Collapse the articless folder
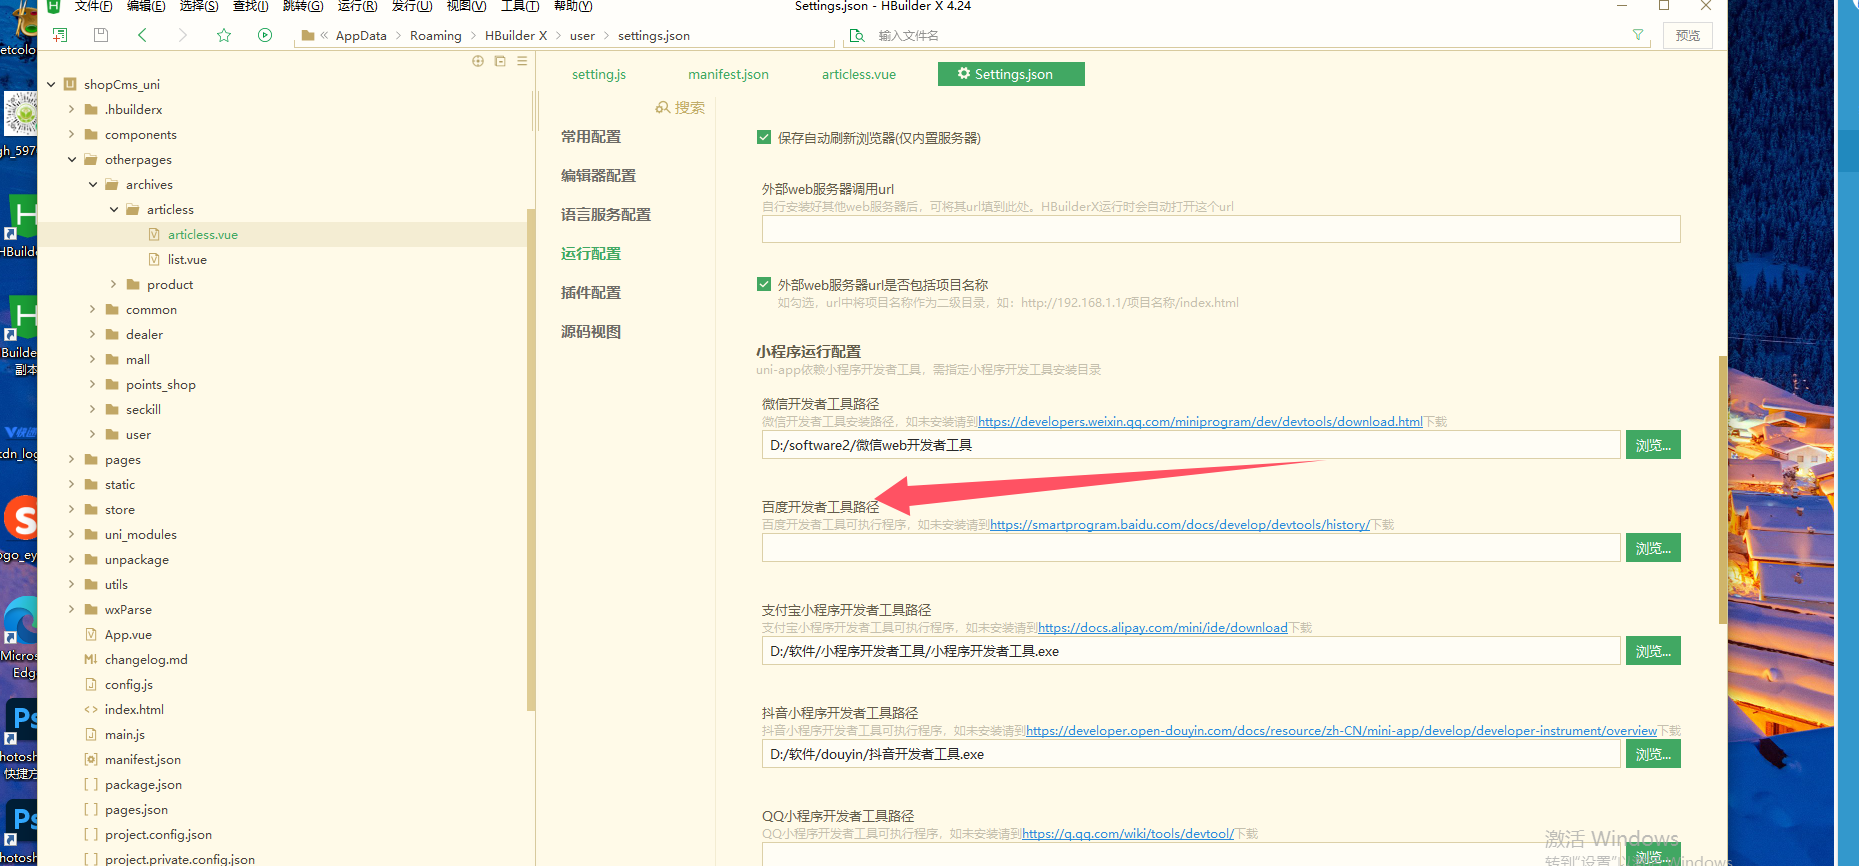1859x866 pixels. pos(113,209)
